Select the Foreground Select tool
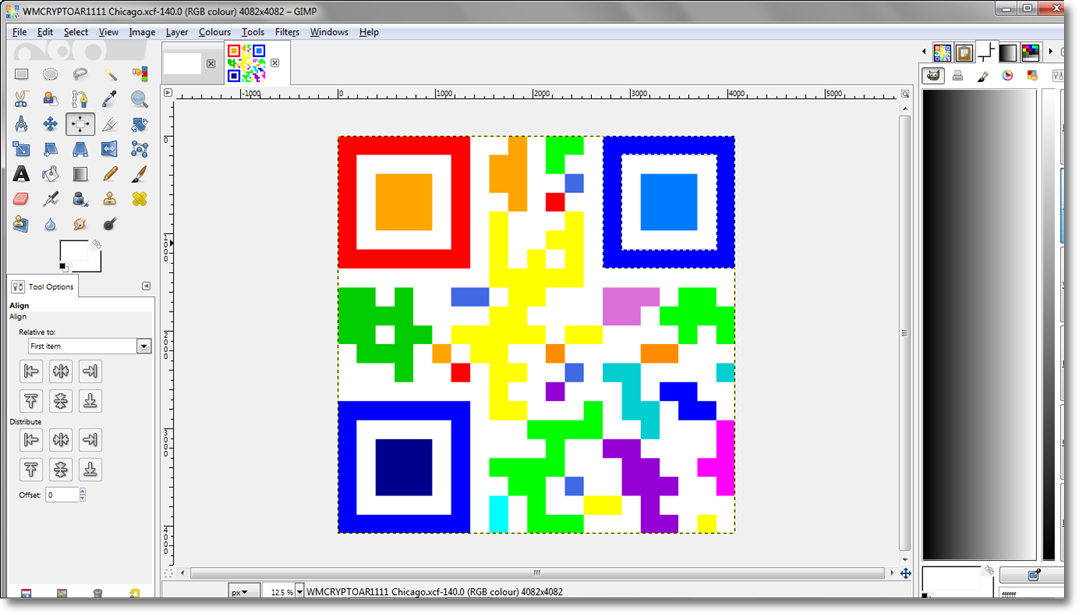This screenshot has height=615, width=1080. [x=50, y=99]
